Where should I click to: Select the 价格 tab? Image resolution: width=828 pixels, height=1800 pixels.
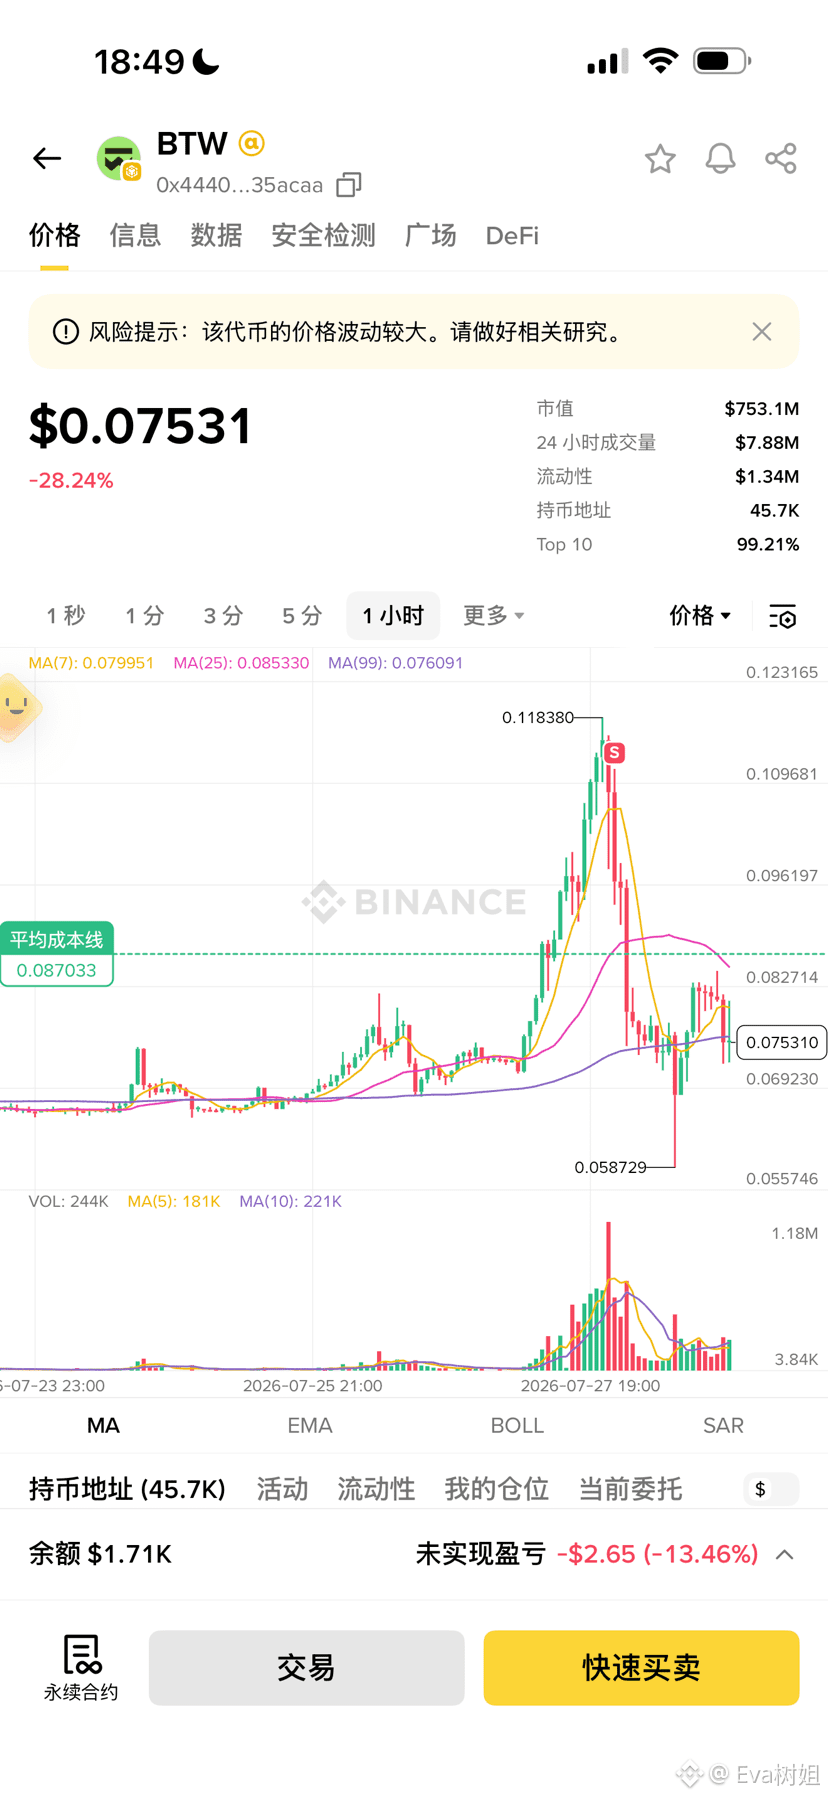tap(54, 236)
